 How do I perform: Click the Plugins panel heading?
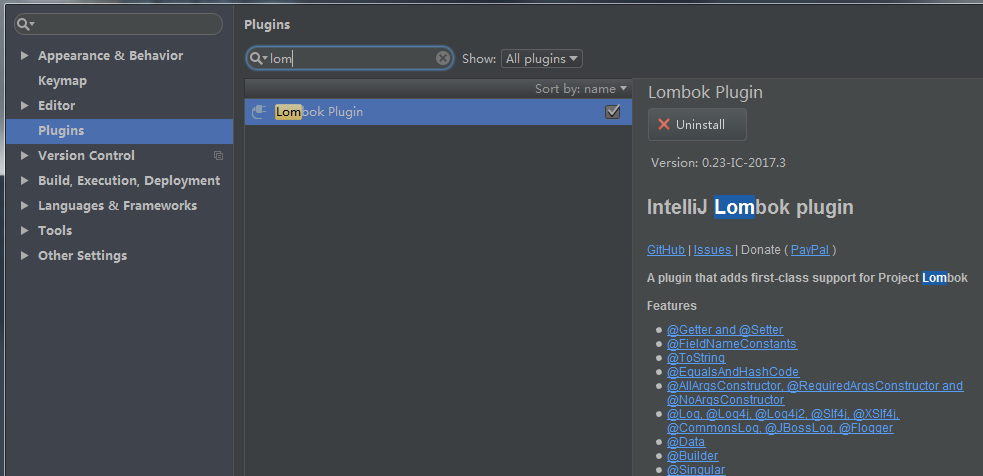267,25
